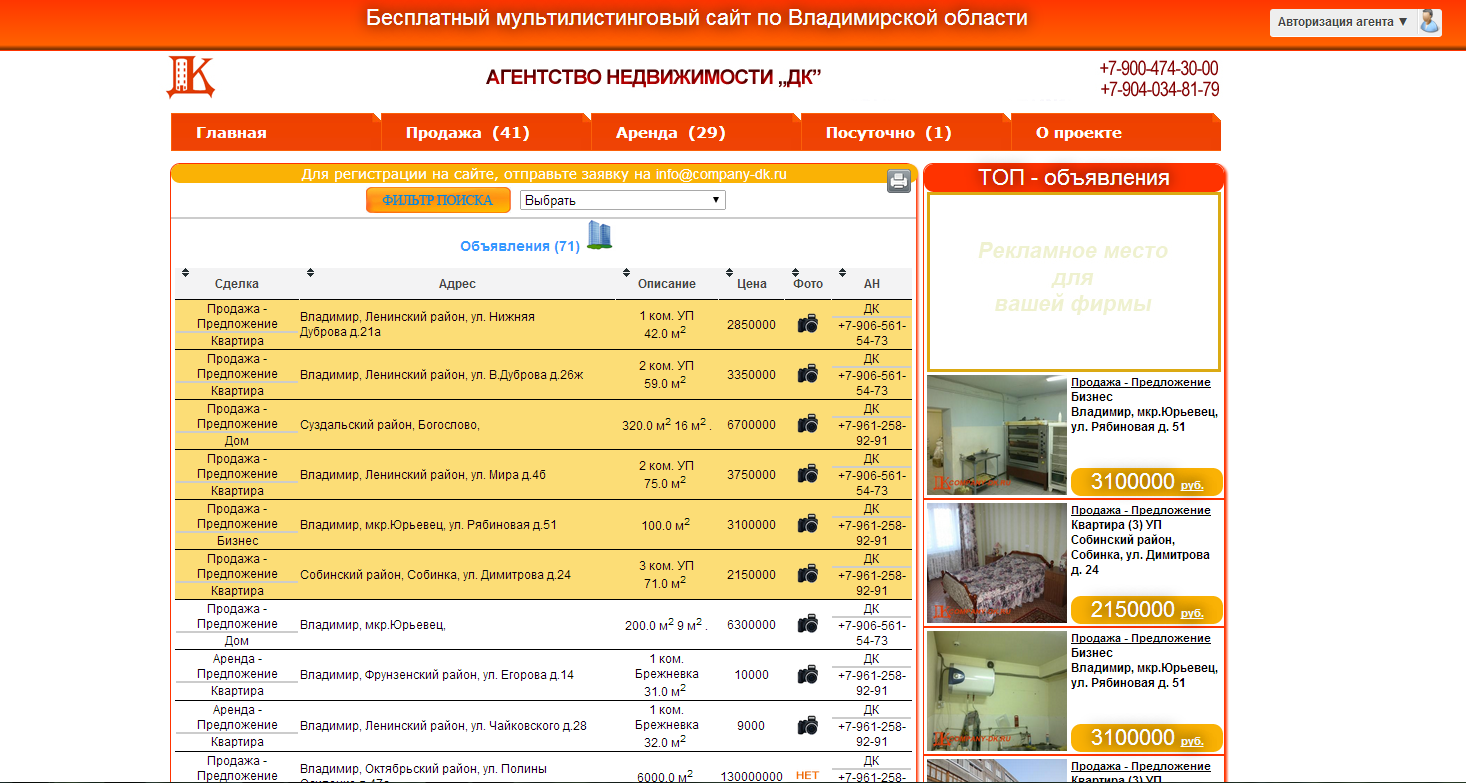Click the price 3750000 in the table
1466x783 pixels.
[x=751, y=475]
